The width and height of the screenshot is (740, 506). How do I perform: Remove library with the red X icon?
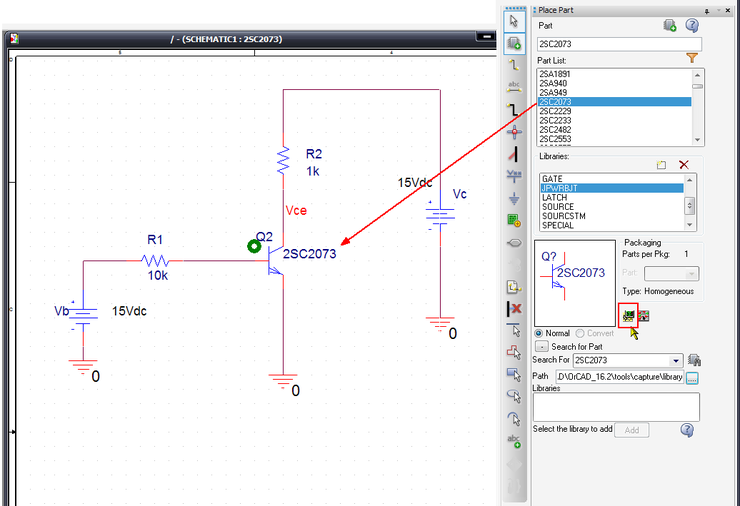click(x=684, y=164)
